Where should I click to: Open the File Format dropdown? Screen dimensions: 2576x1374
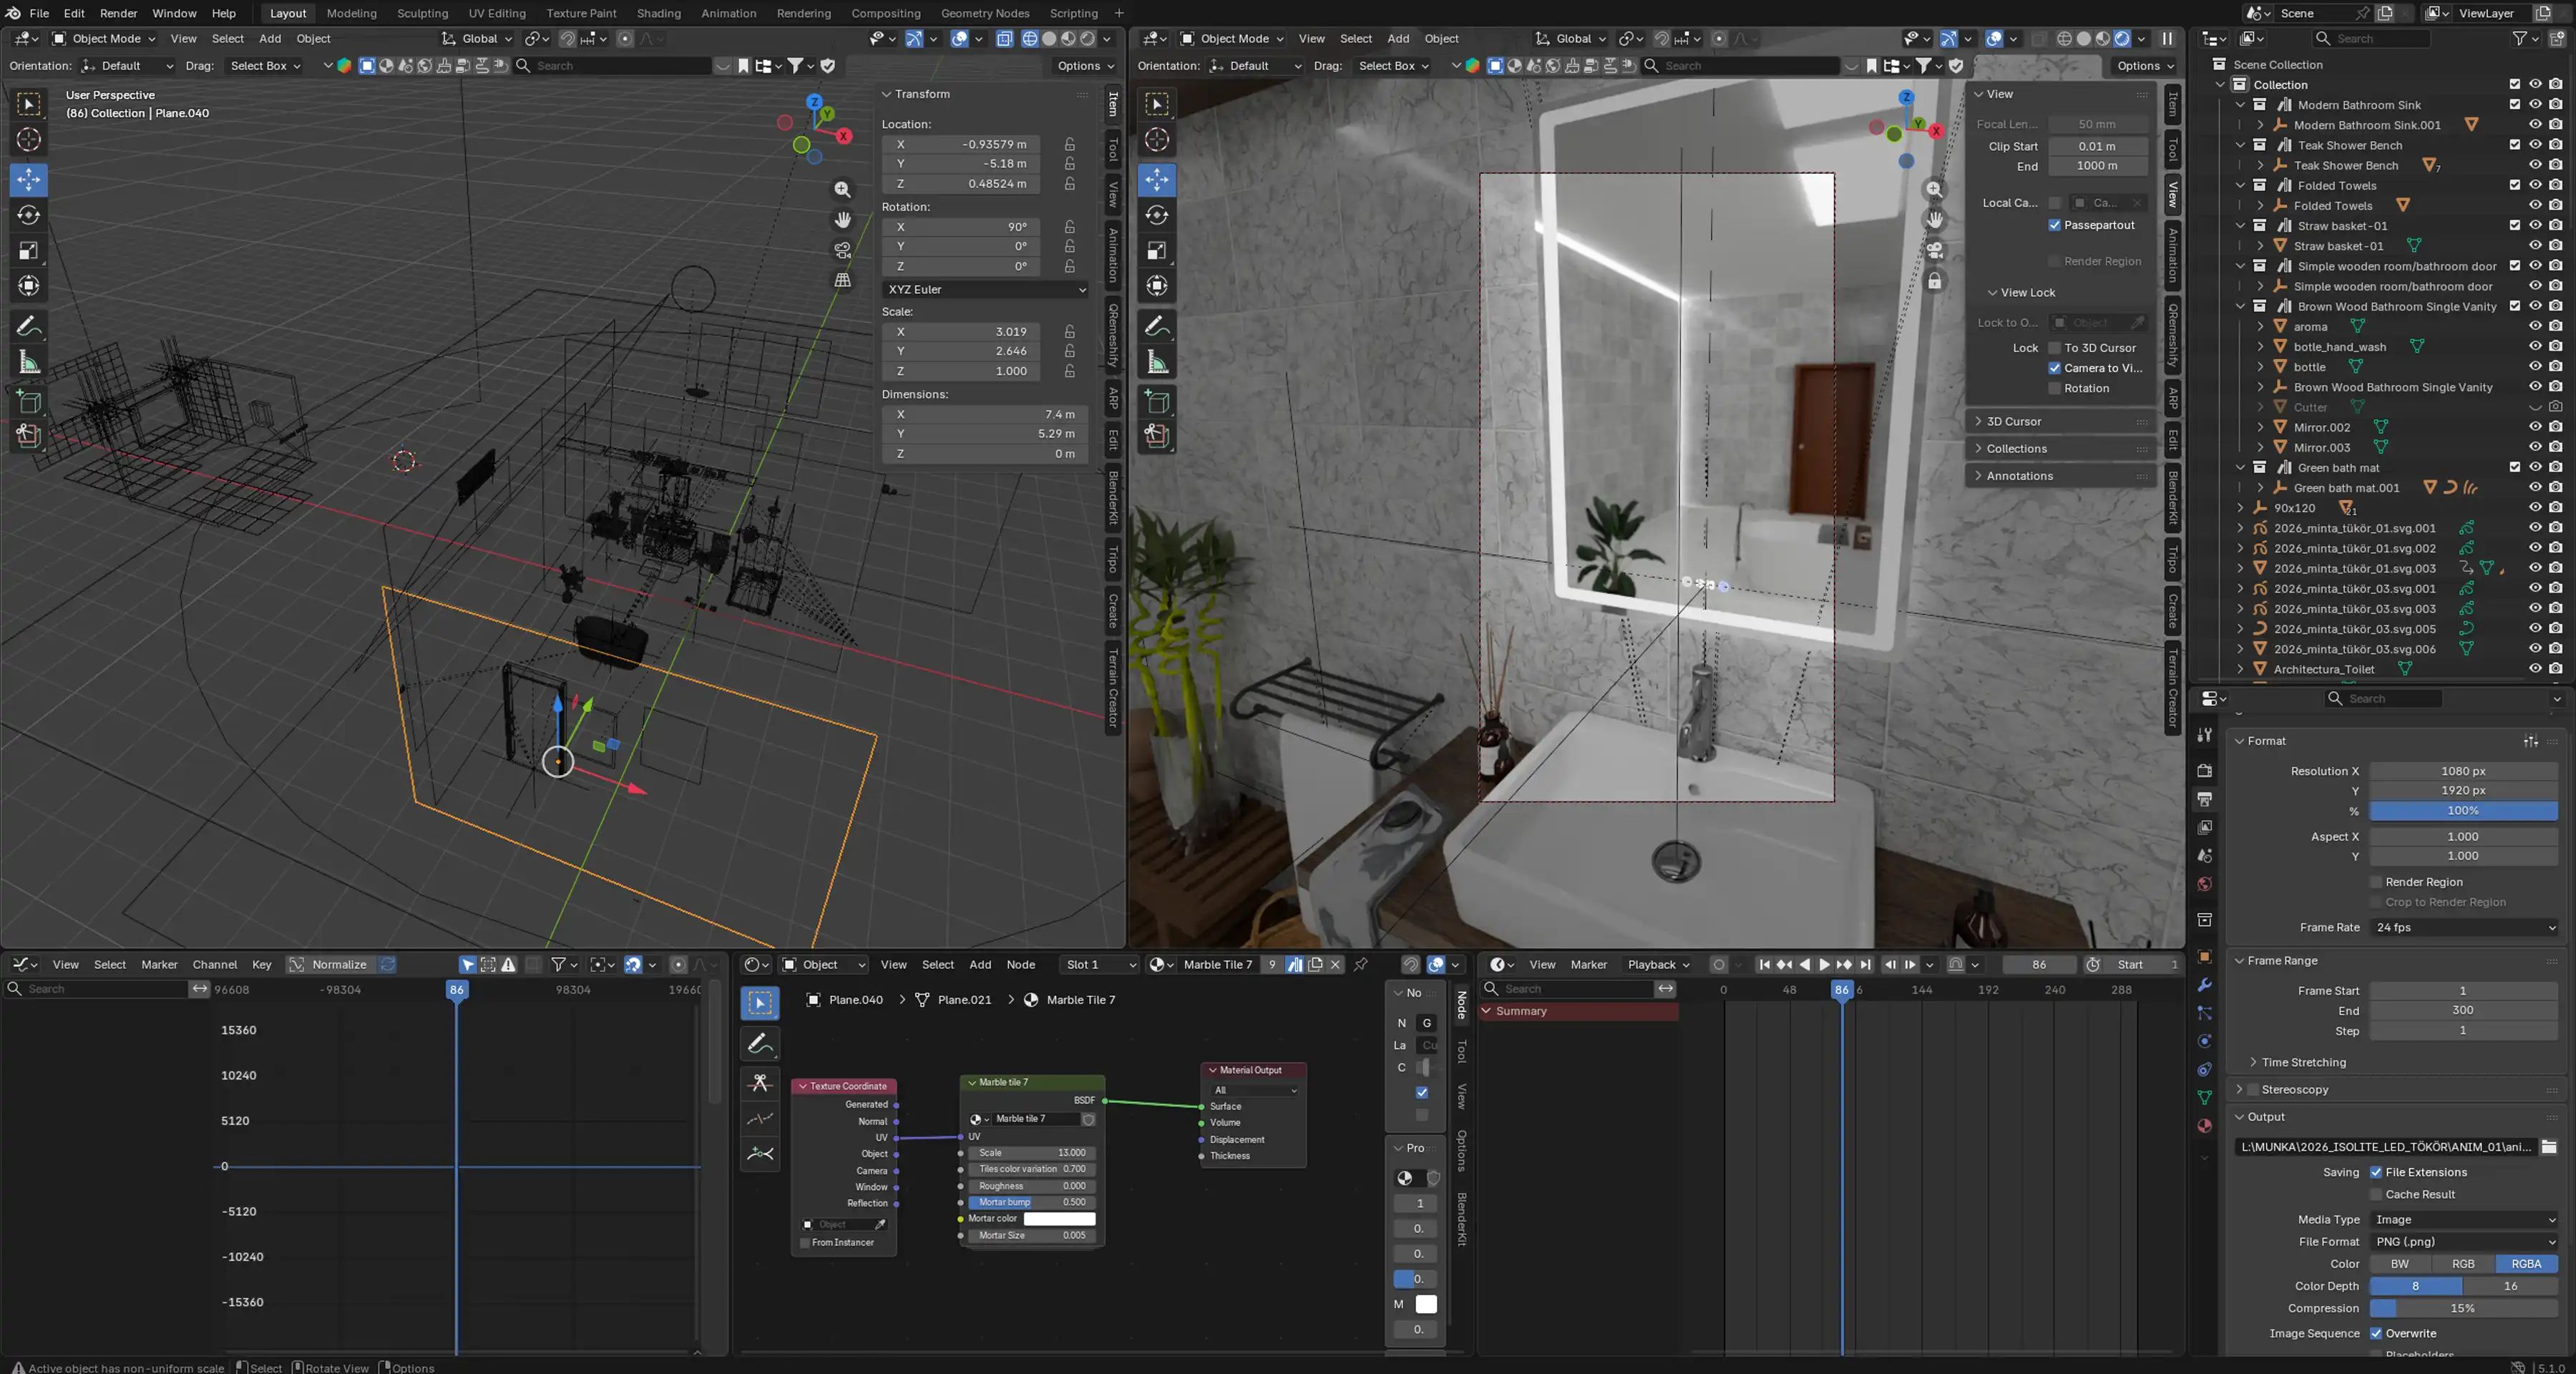click(x=2463, y=1241)
